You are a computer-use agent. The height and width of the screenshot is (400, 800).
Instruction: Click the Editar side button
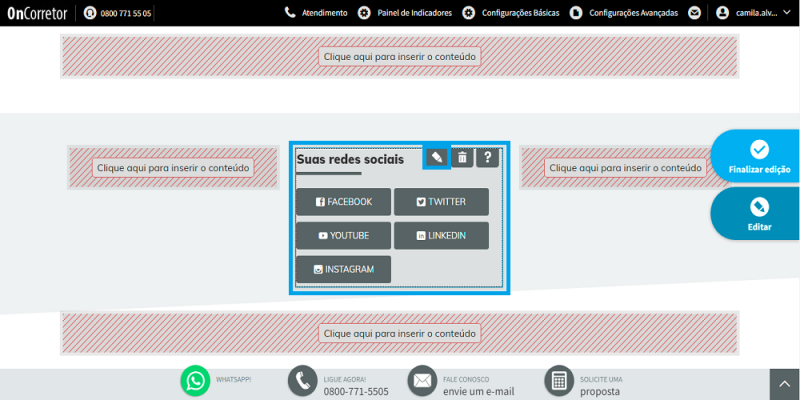(x=757, y=213)
